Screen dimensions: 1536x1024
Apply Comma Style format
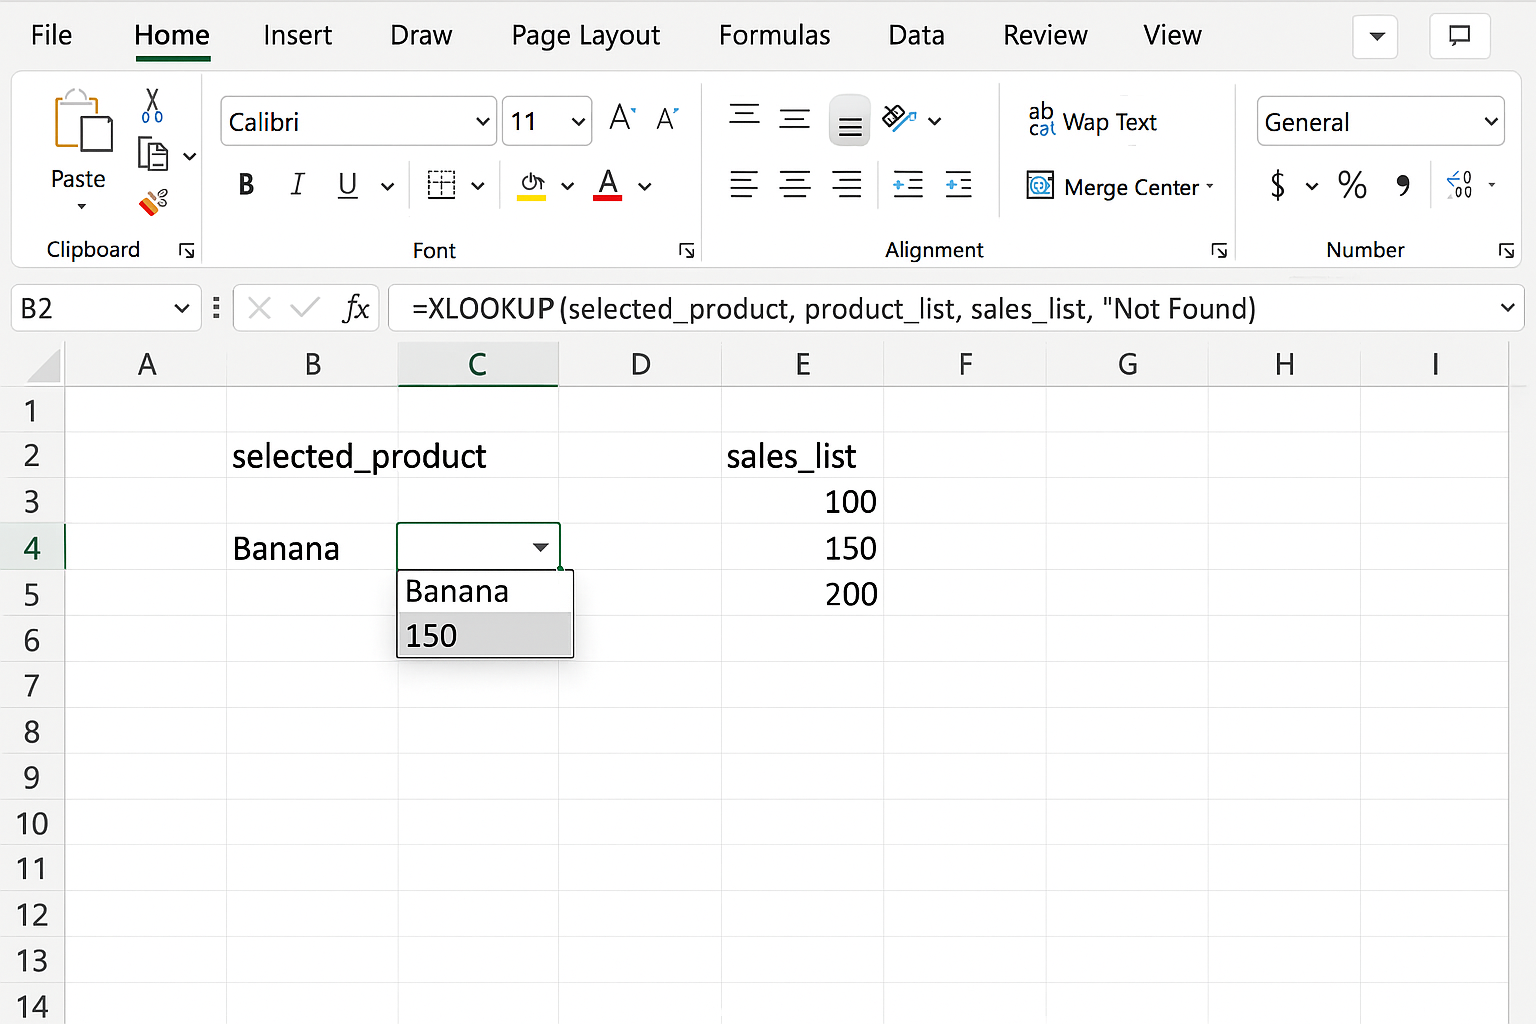(x=1404, y=186)
